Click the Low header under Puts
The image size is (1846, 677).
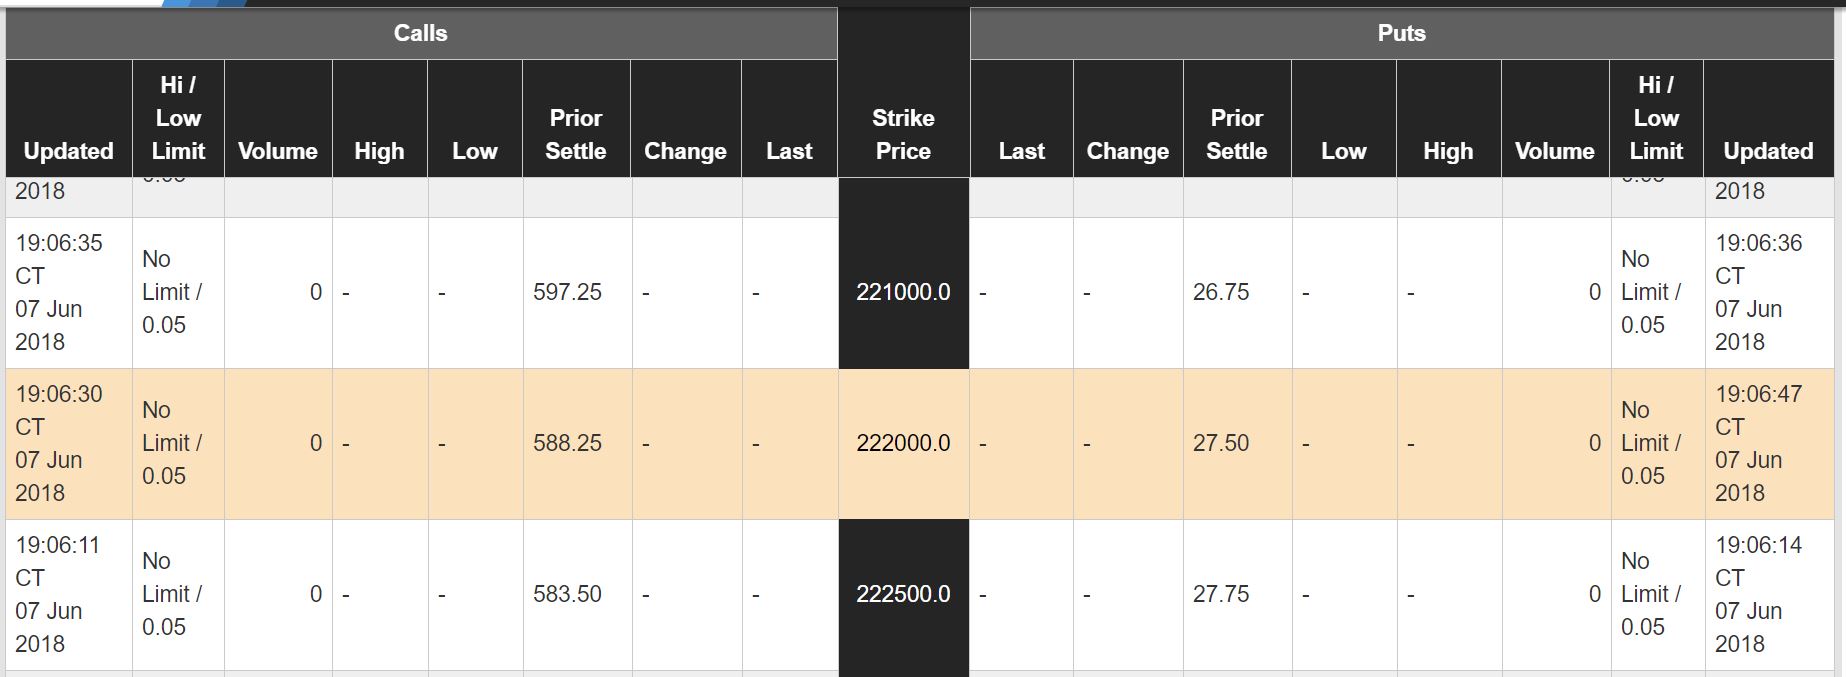tap(1343, 151)
